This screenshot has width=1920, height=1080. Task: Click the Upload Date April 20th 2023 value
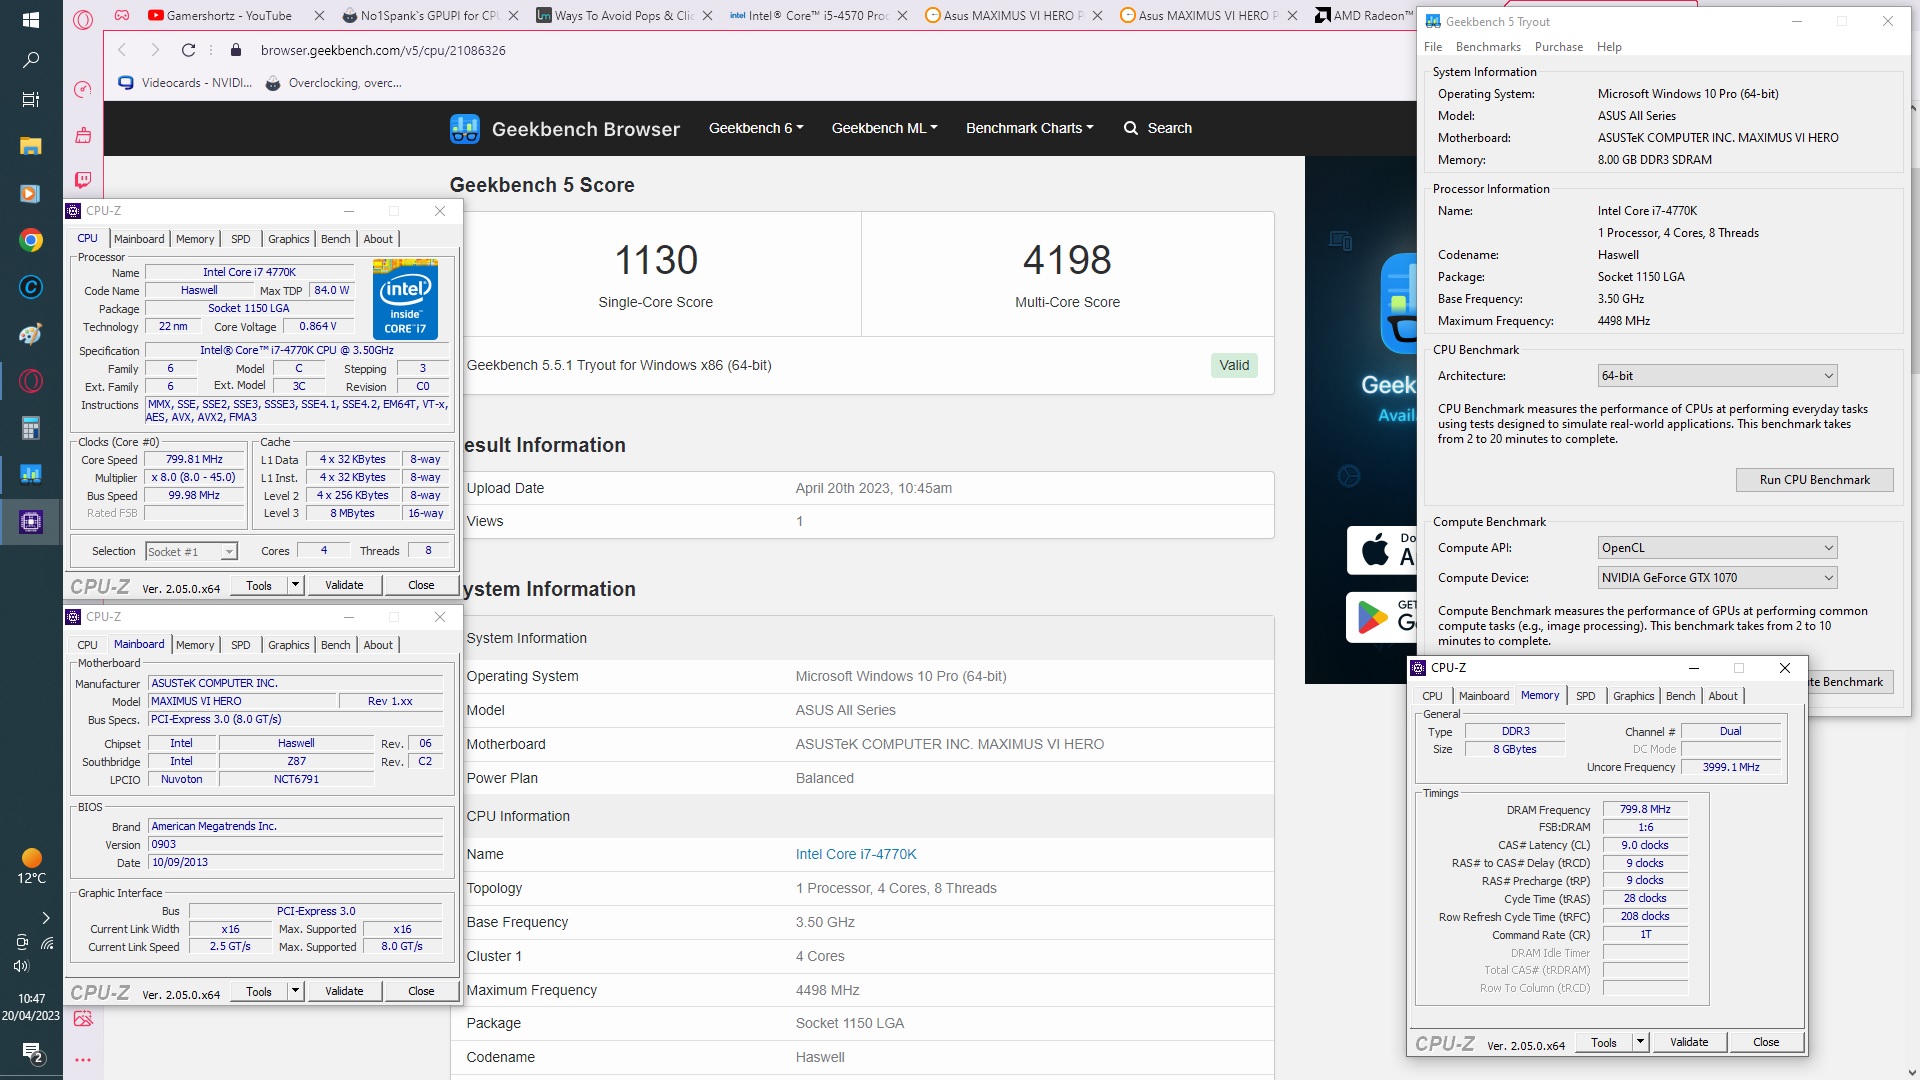(874, 488)
